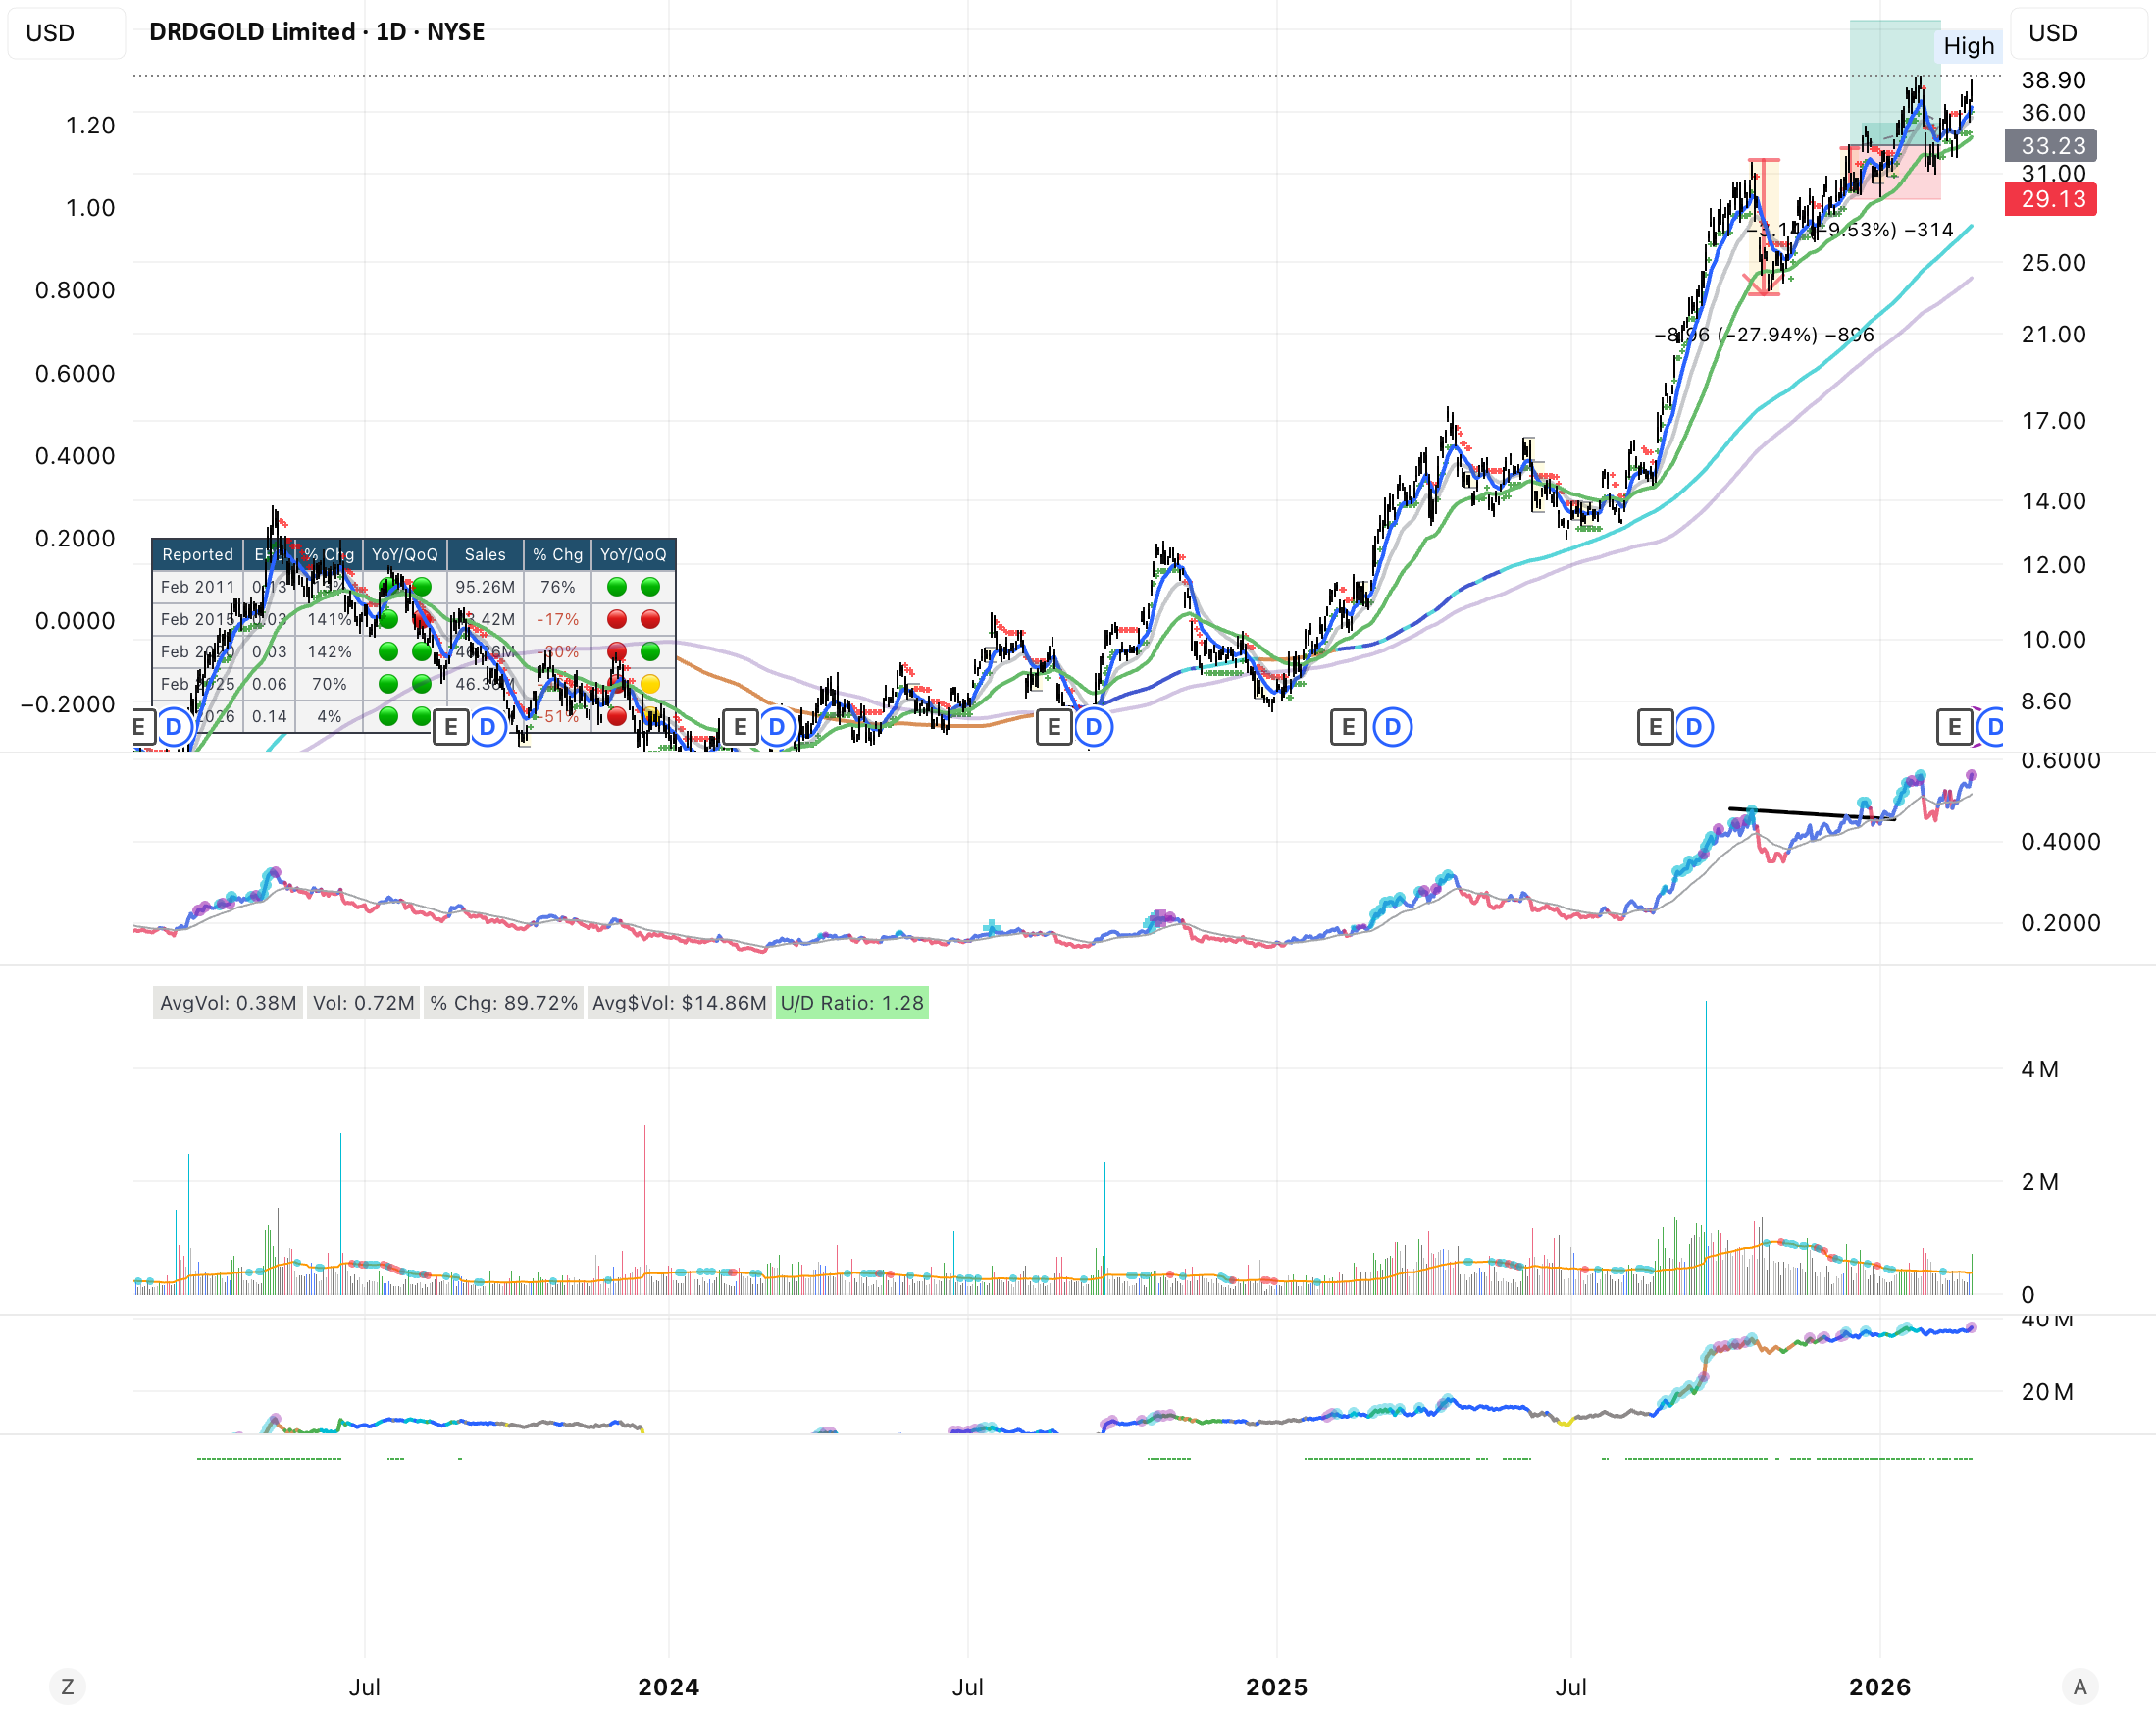Viewport: 2156px width, 1713px height.
Task: Open the dividend D marker for March 2024
Action: tap(777, 727)
